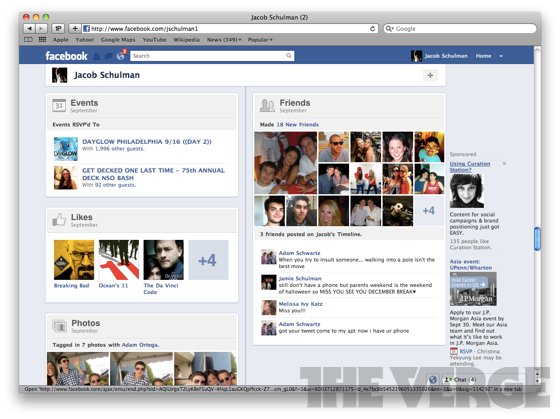Reload the page with the refresh icon
This screenshot has width=560, height=419.
[372, 29]
